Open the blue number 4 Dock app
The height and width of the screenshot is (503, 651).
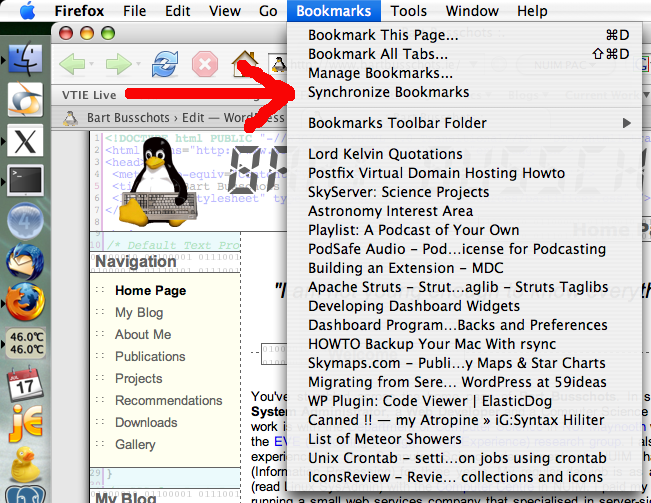pyautogui.click(x=25, y=222)
